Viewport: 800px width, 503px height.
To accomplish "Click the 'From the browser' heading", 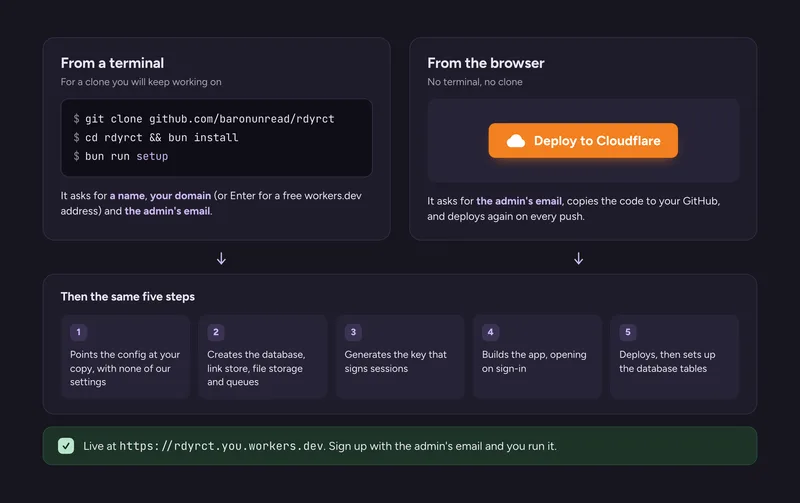I will click(x=486, y=63).
